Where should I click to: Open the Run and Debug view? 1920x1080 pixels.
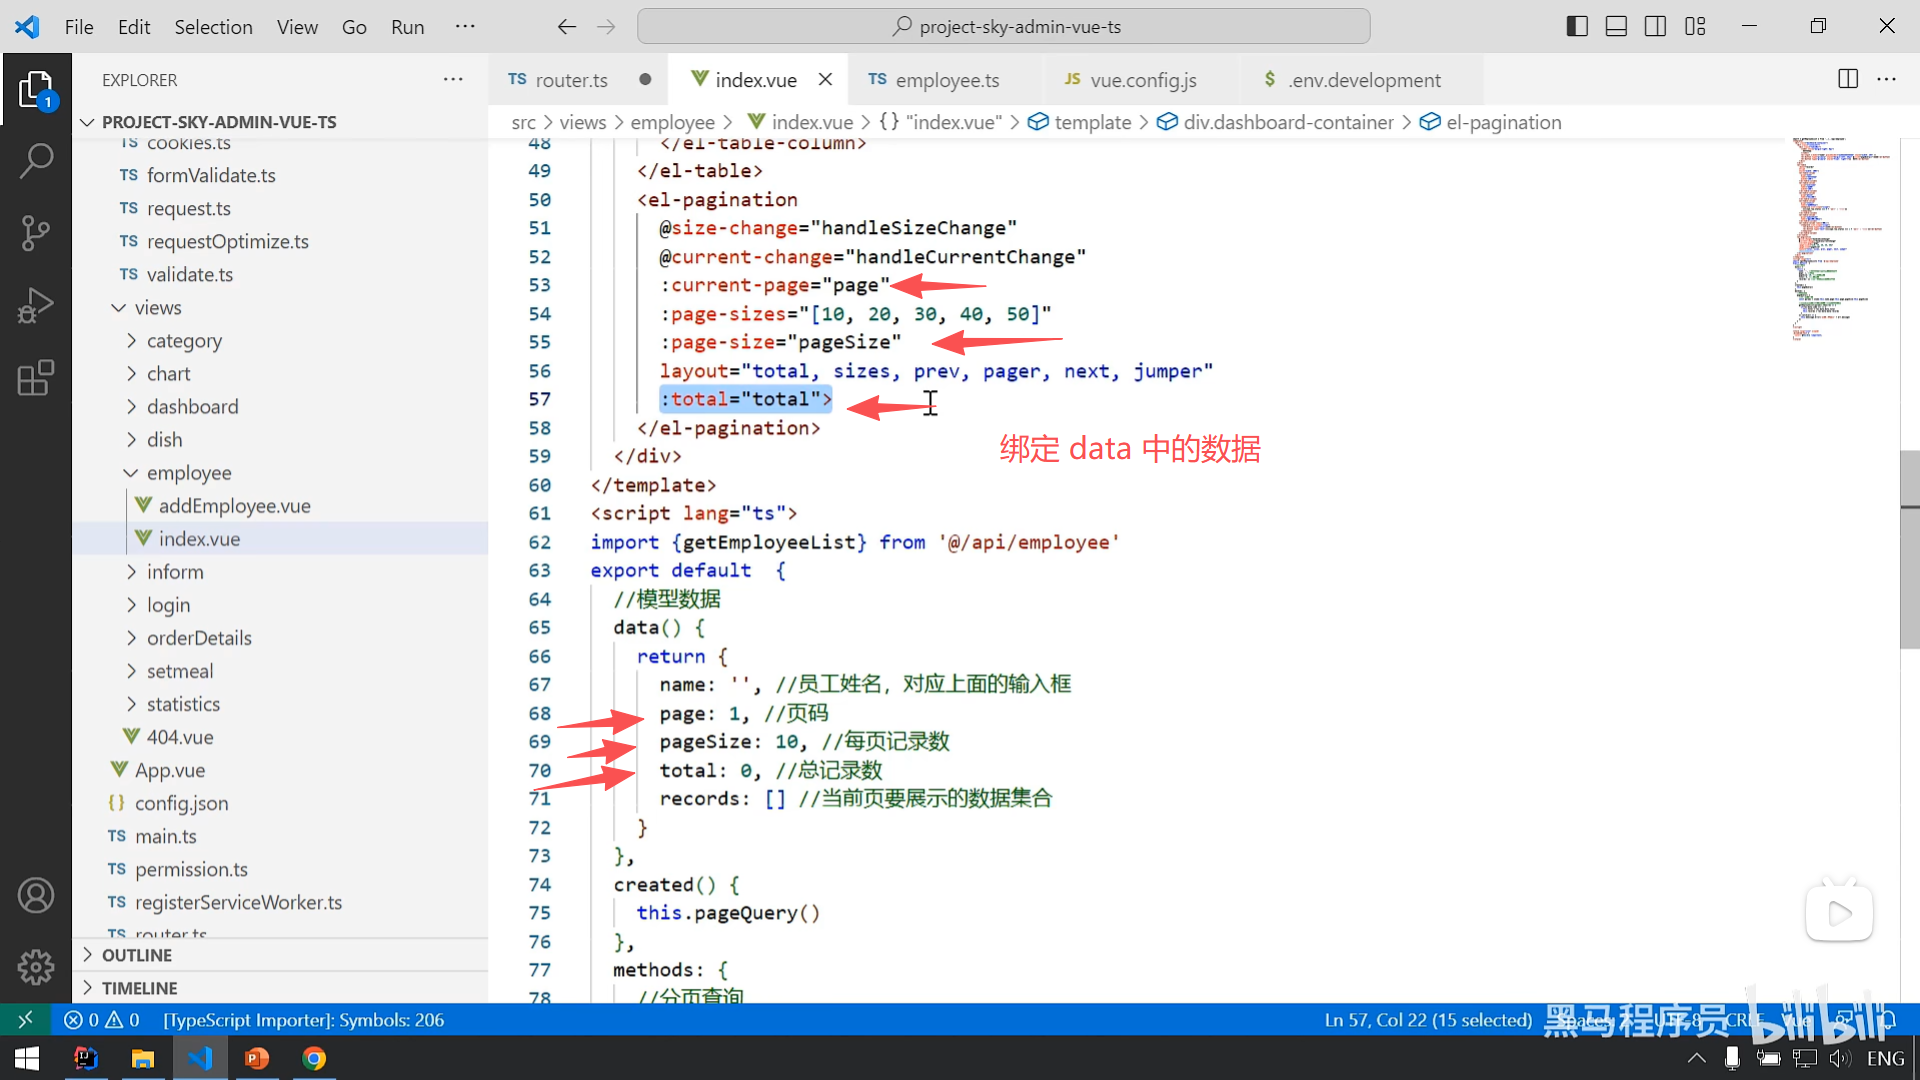point(36,306)
